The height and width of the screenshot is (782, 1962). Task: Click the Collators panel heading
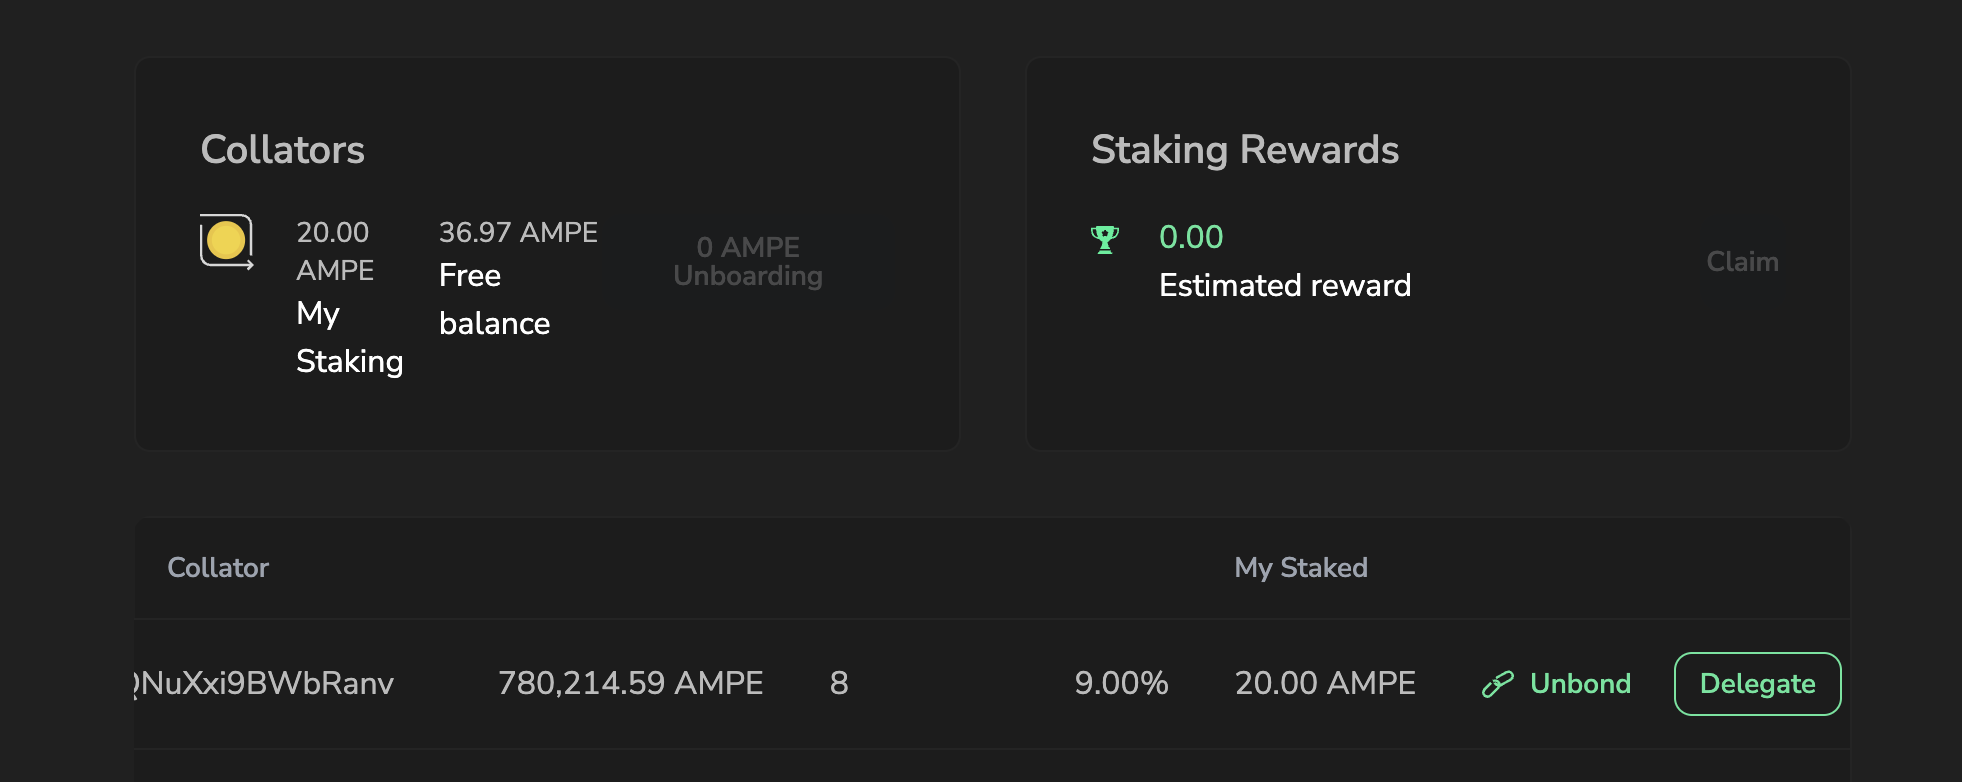[283, 150]
